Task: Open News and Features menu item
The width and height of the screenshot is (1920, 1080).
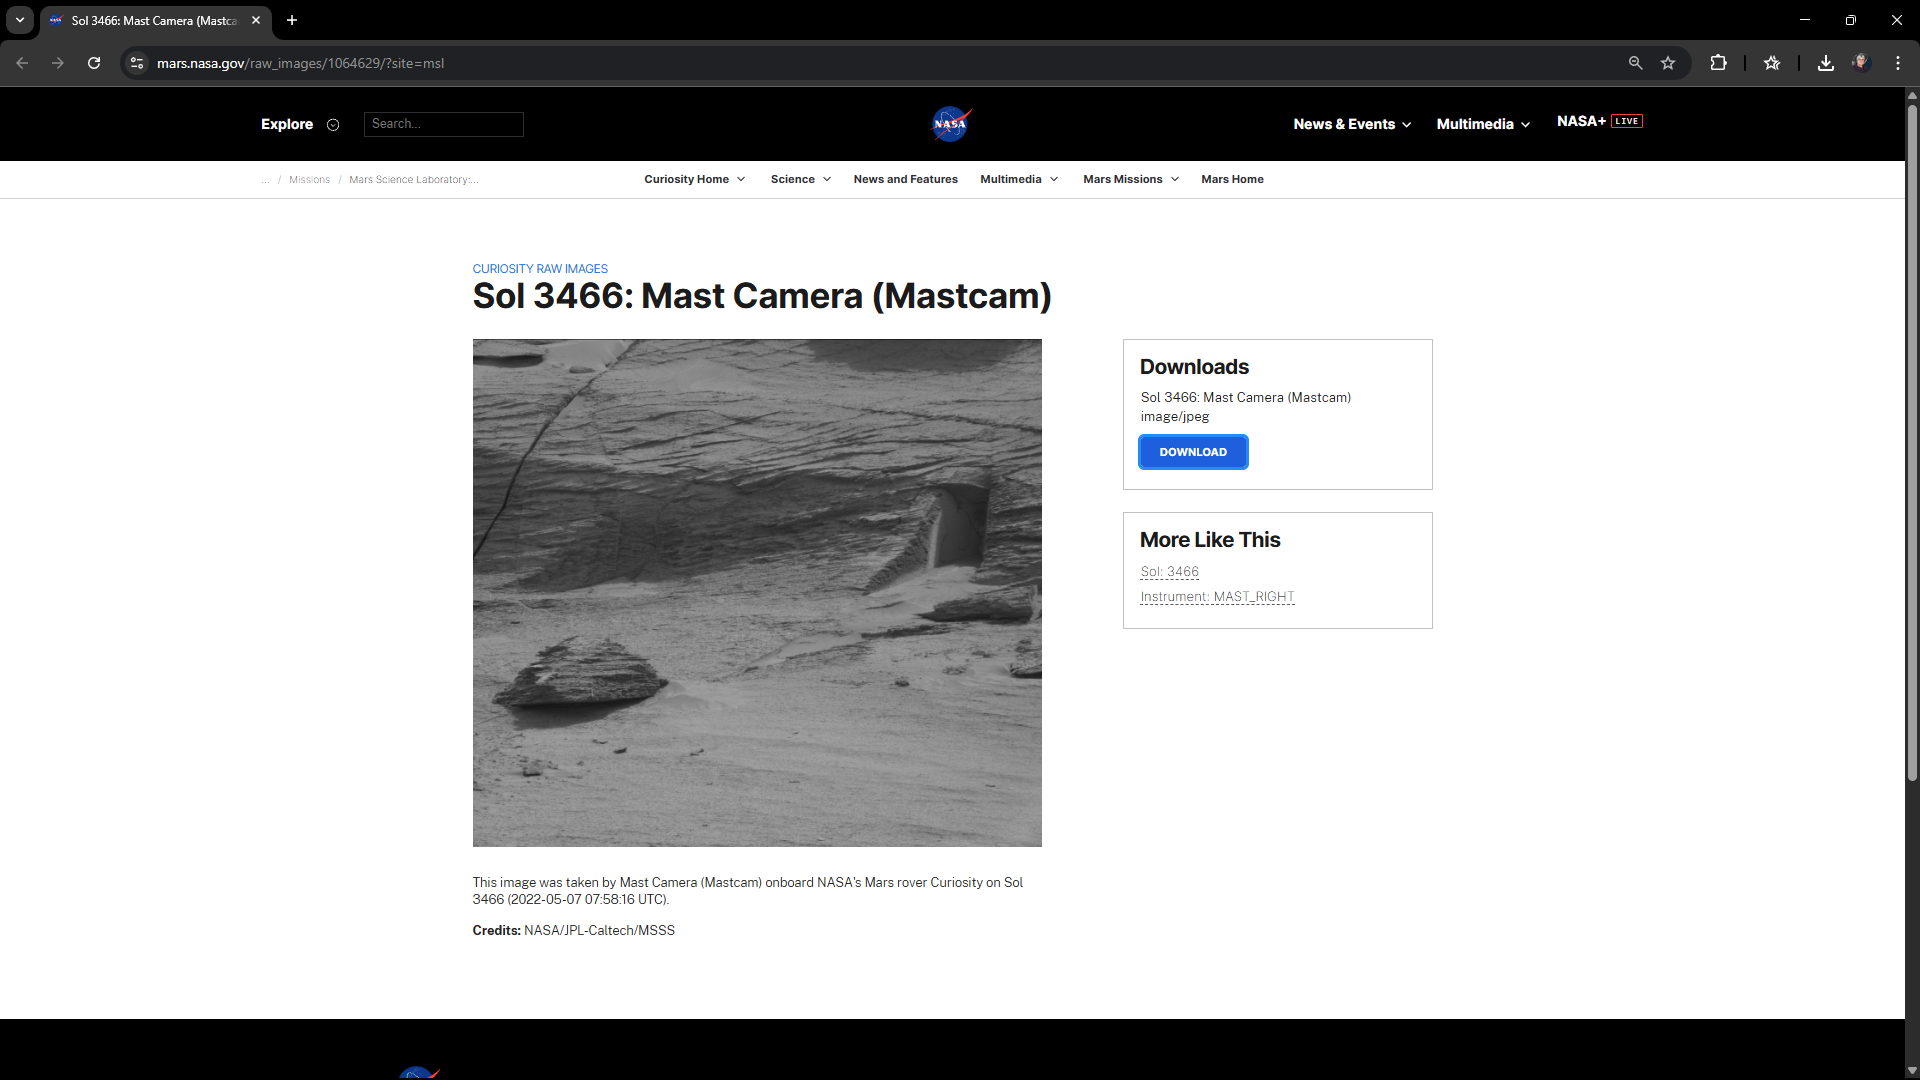Action: click(905, 179)
